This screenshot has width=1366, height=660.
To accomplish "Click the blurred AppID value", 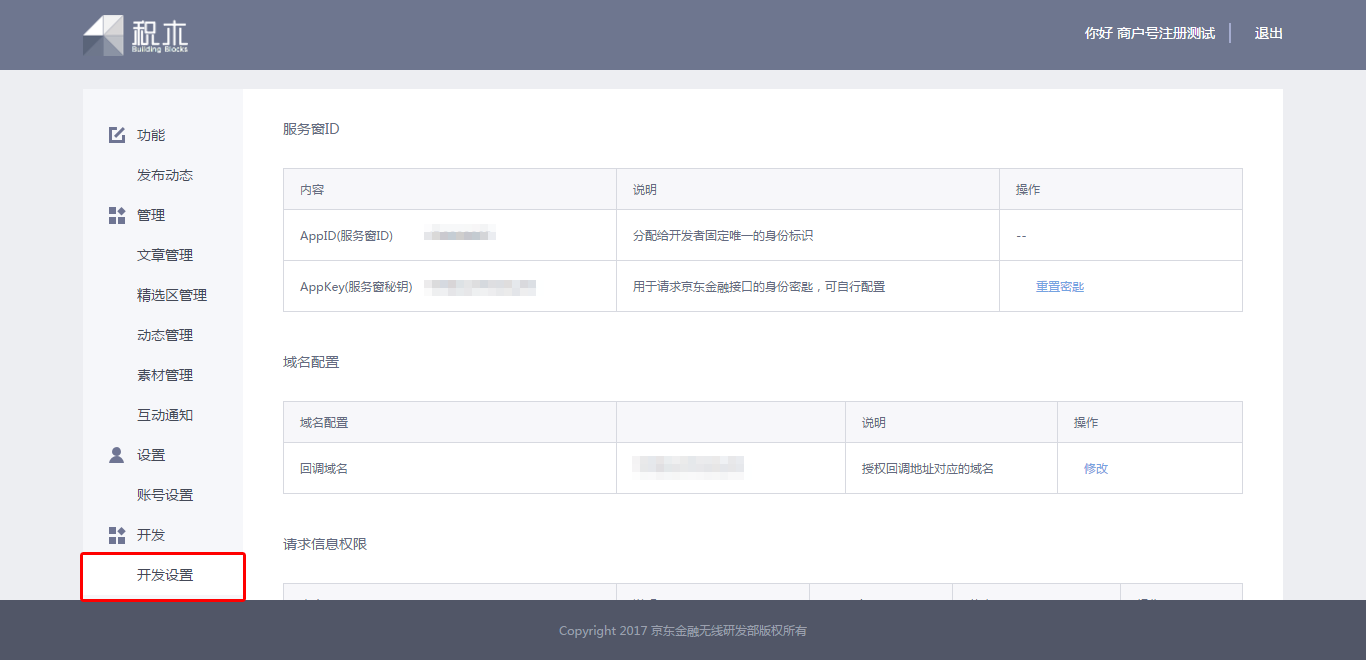I will 460,236.
